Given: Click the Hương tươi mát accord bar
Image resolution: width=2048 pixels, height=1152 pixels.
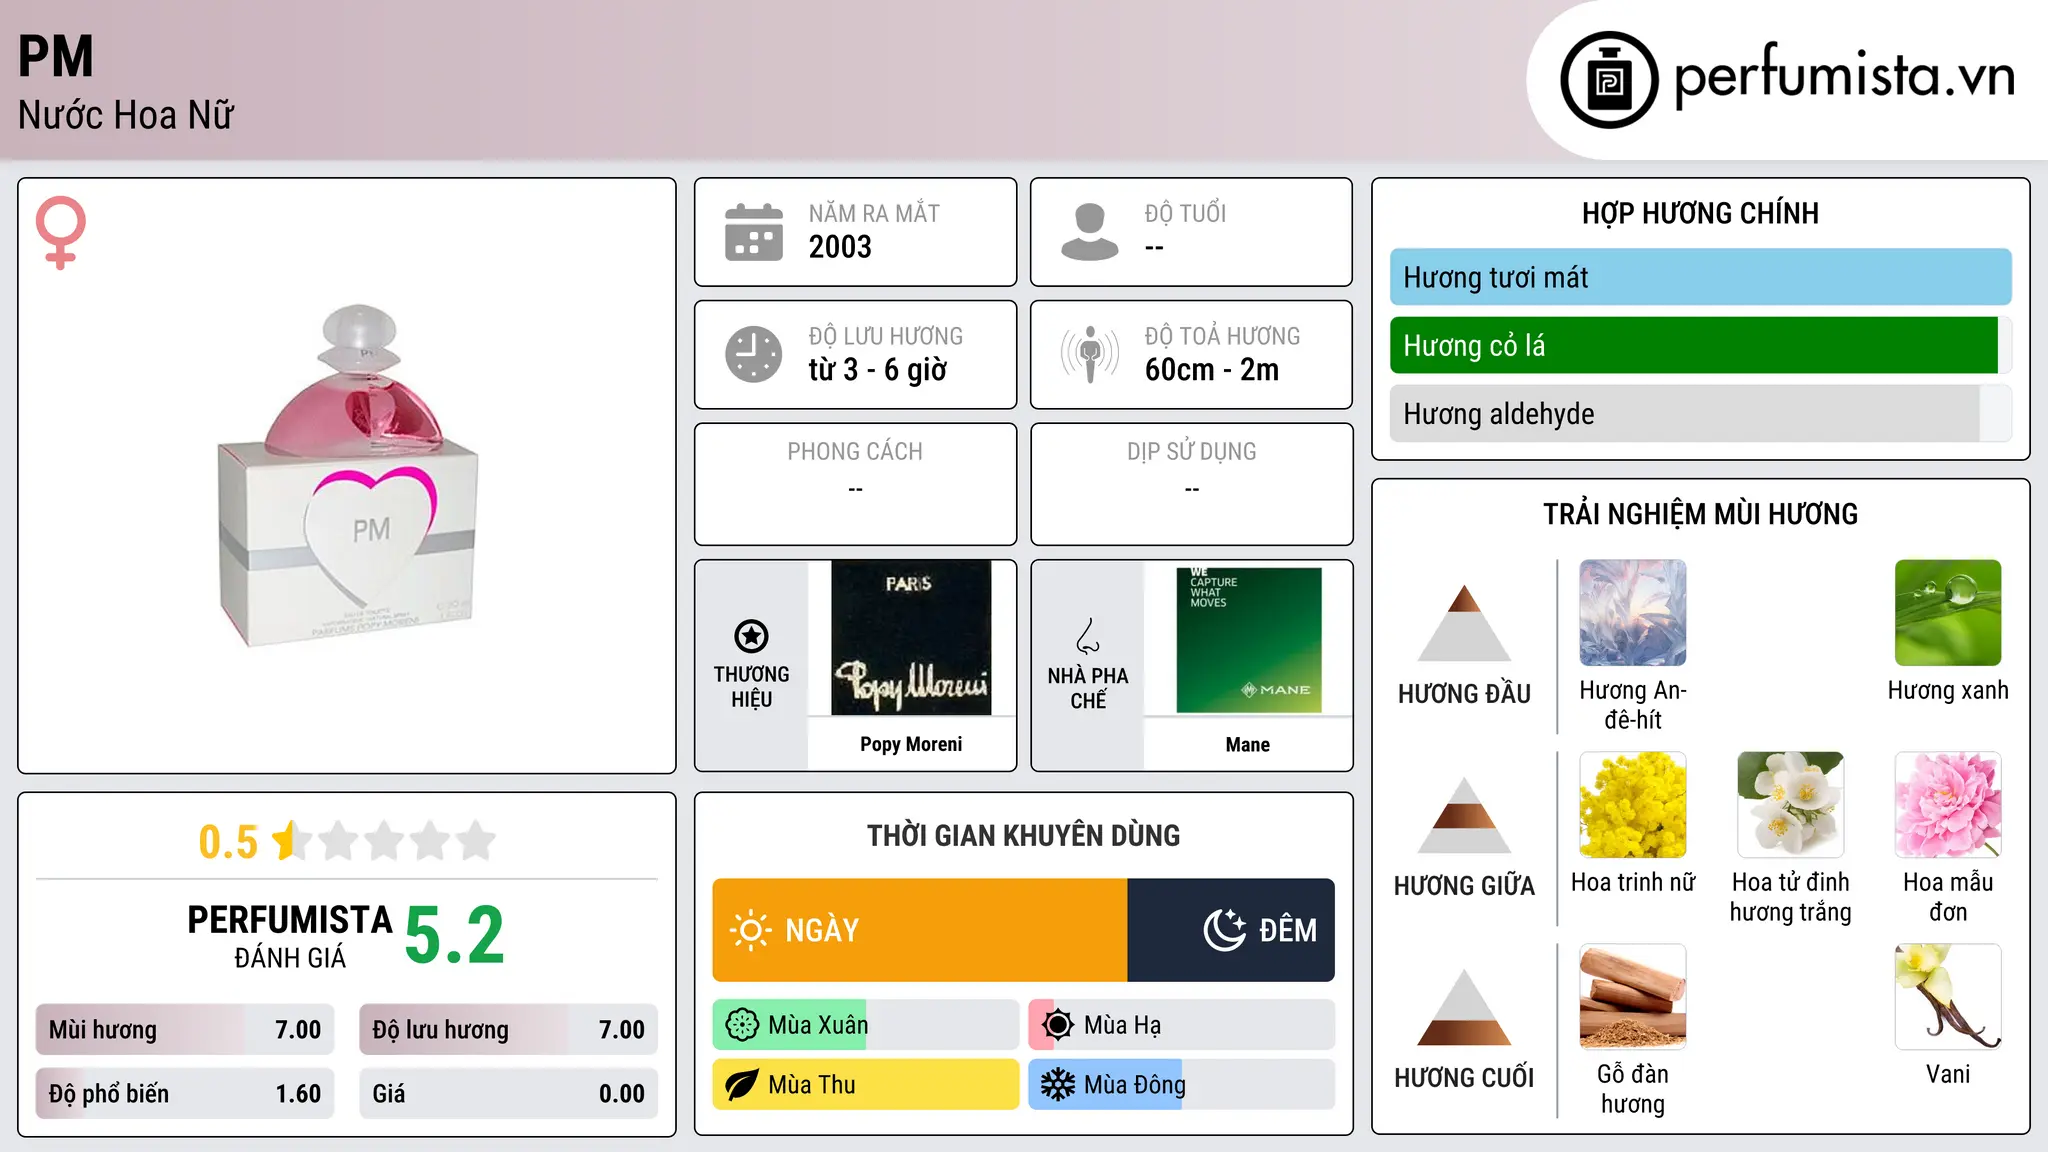Looking at the screenshot, I should coord(1700,277).
